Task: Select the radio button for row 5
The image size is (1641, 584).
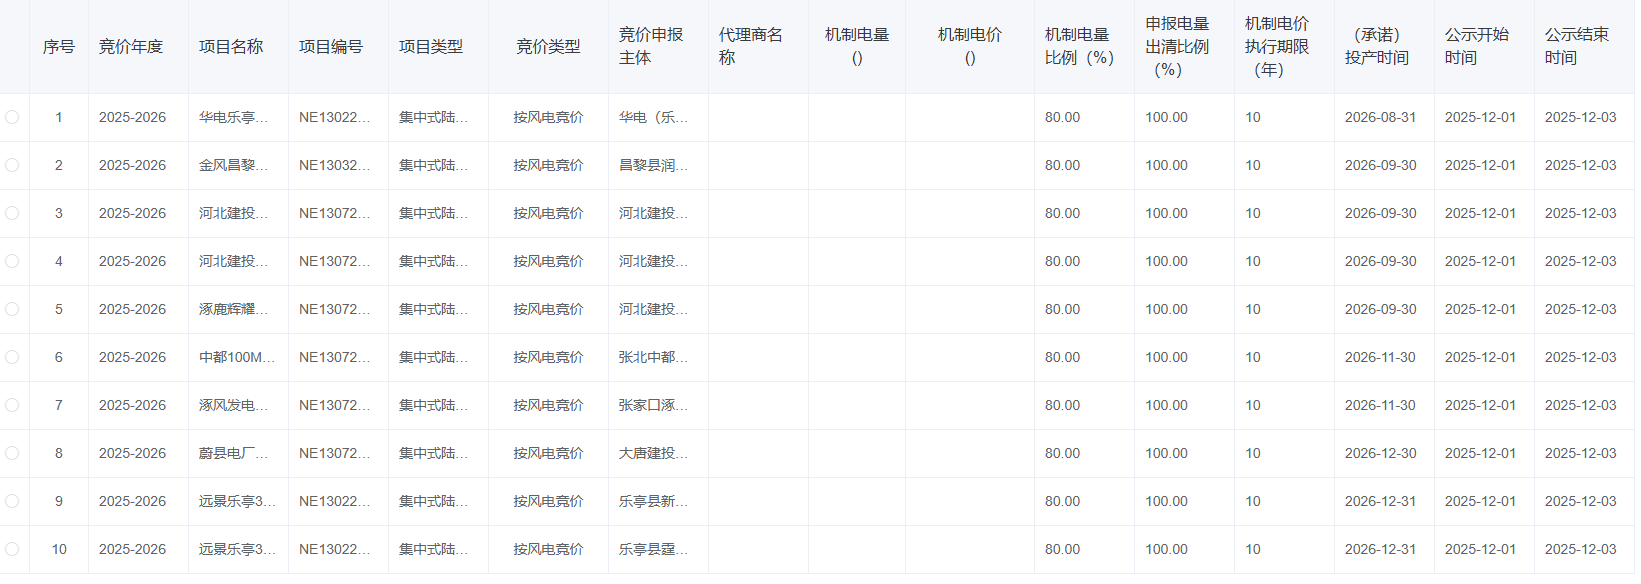Action: tap(12, 309)
